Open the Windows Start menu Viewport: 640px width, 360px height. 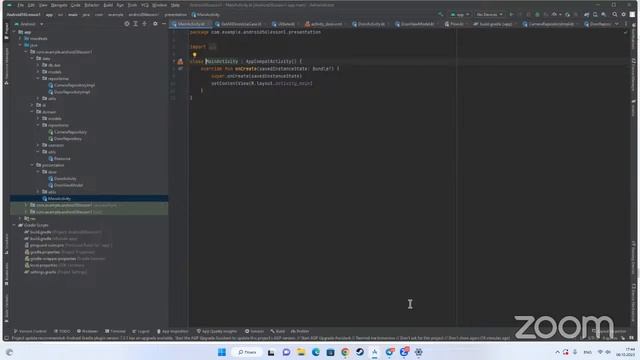click(x=222, y=352)
